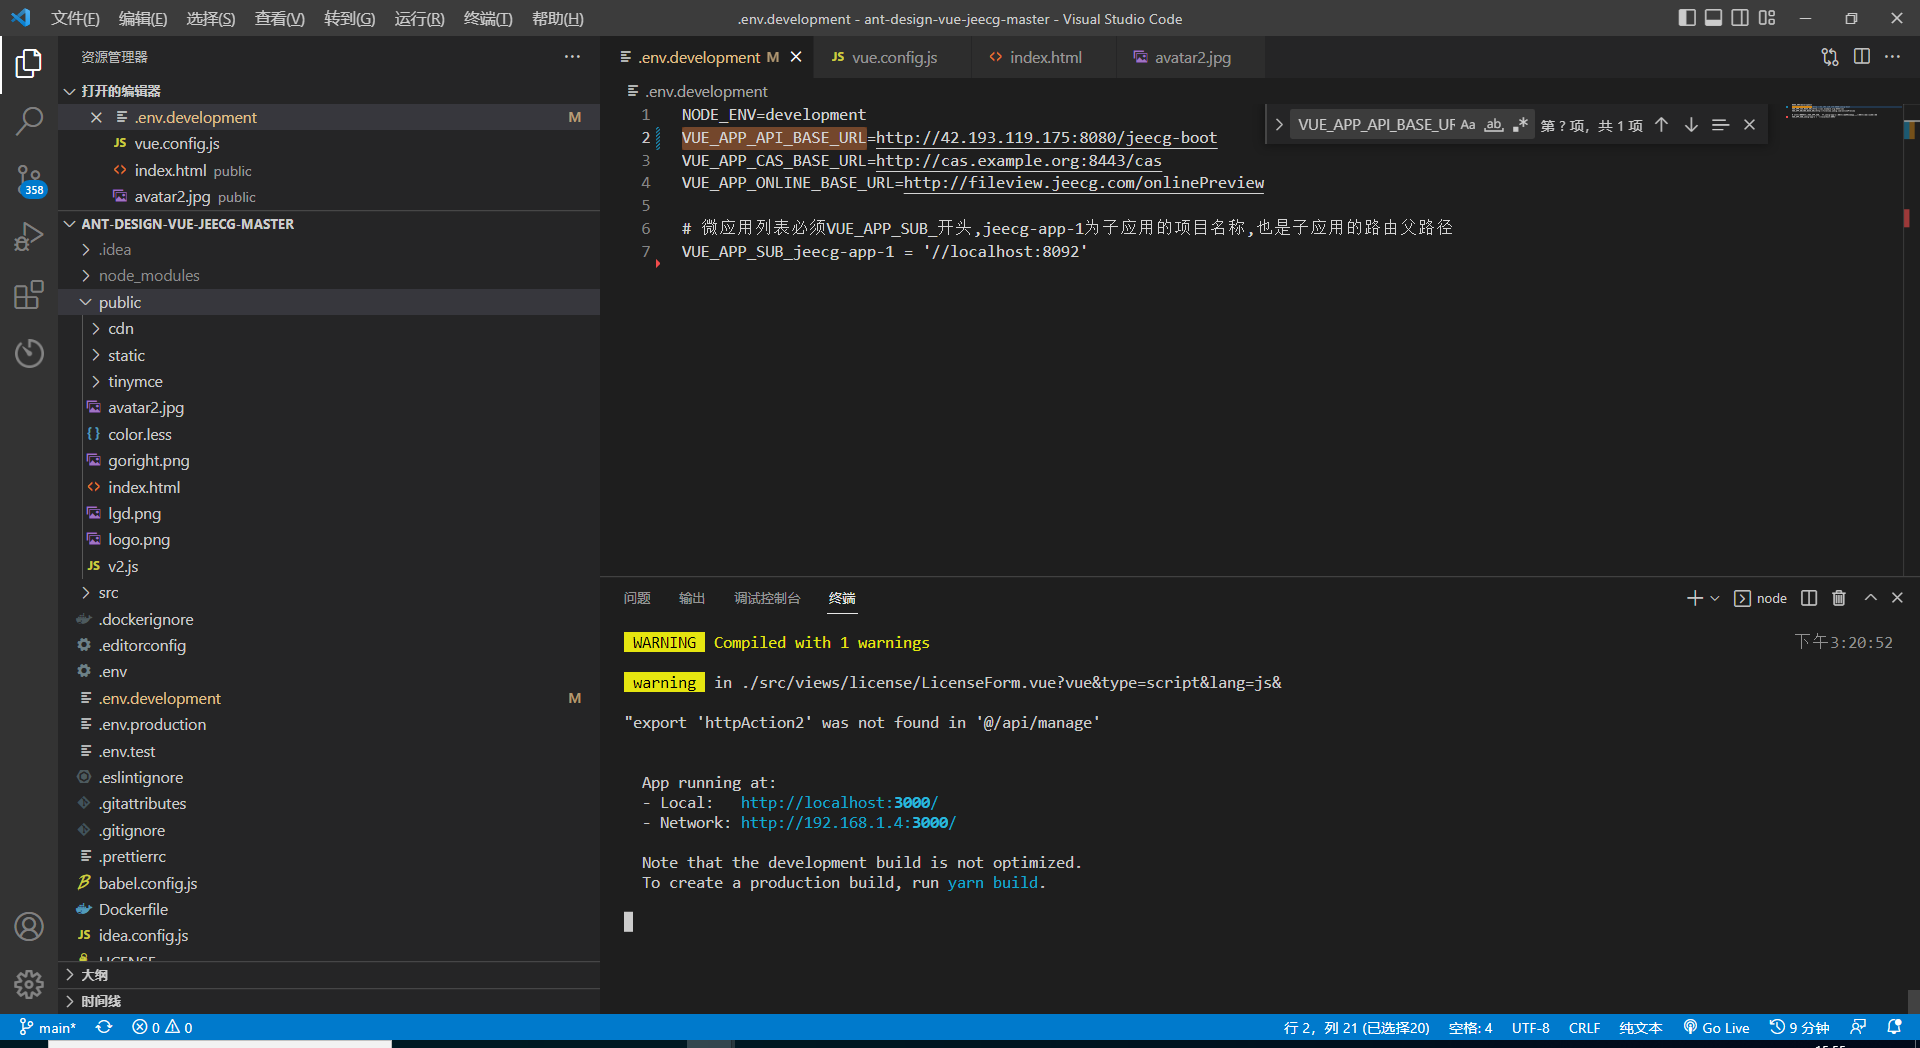Expand the 大纲 outline section
Viewport: 1920px width, 1048px height.
pyautogui.click(x=330, y=975)
